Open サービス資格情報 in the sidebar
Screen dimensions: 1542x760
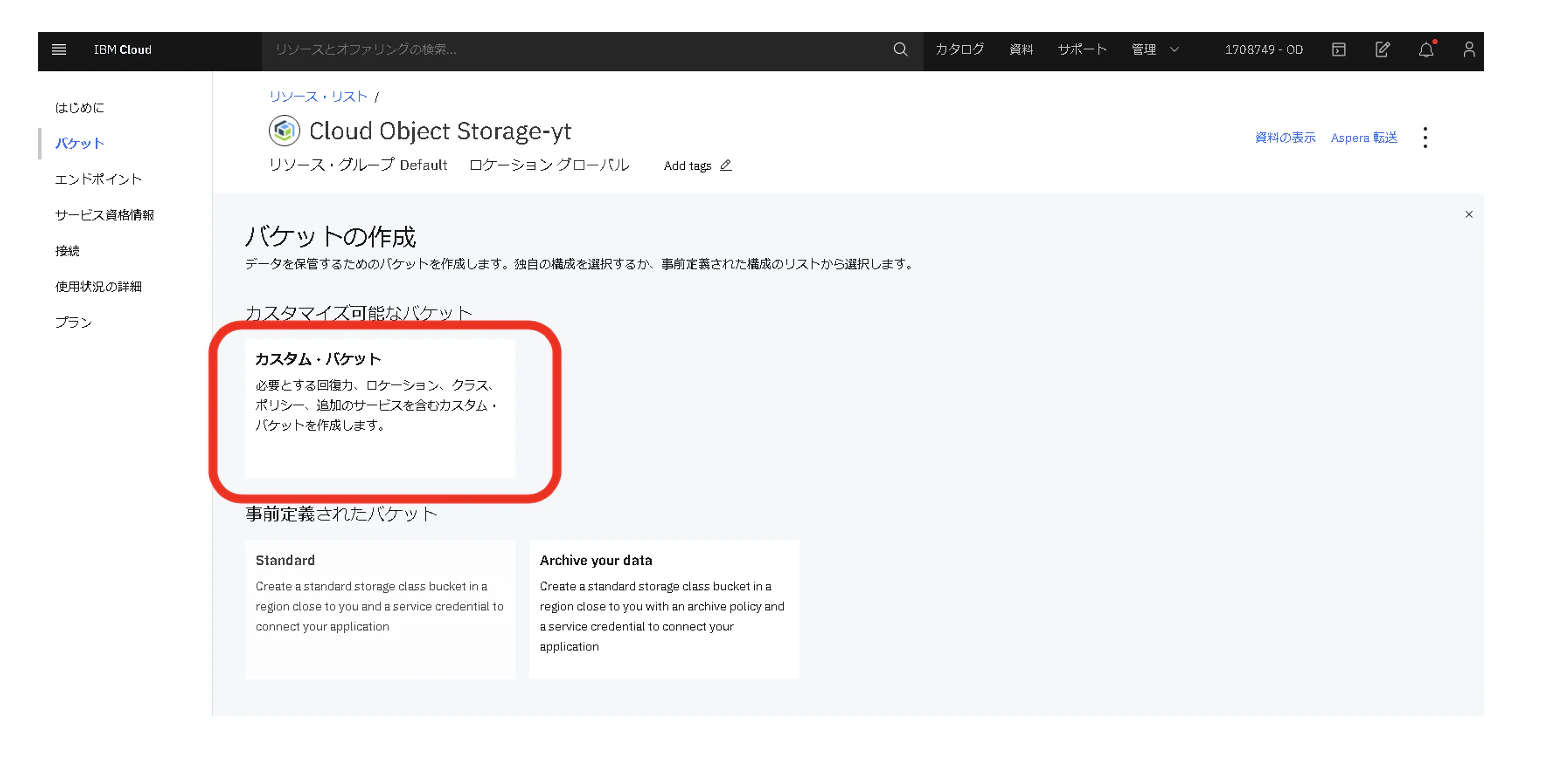105,215
